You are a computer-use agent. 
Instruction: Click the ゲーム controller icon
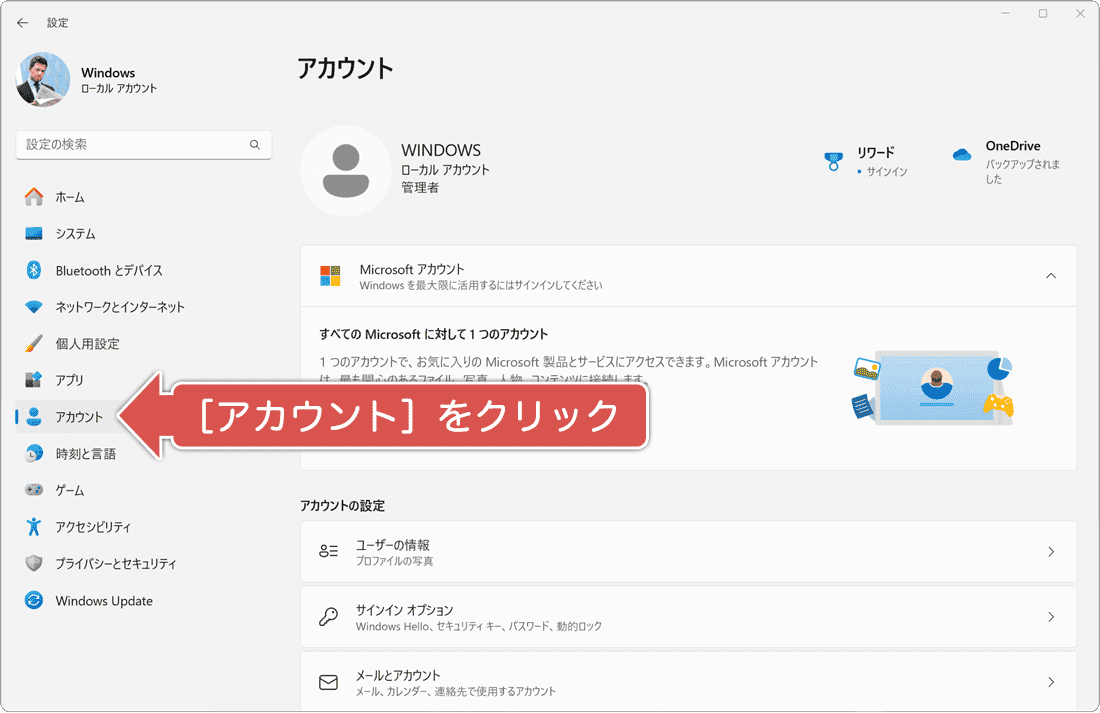[x=34, y=490]
